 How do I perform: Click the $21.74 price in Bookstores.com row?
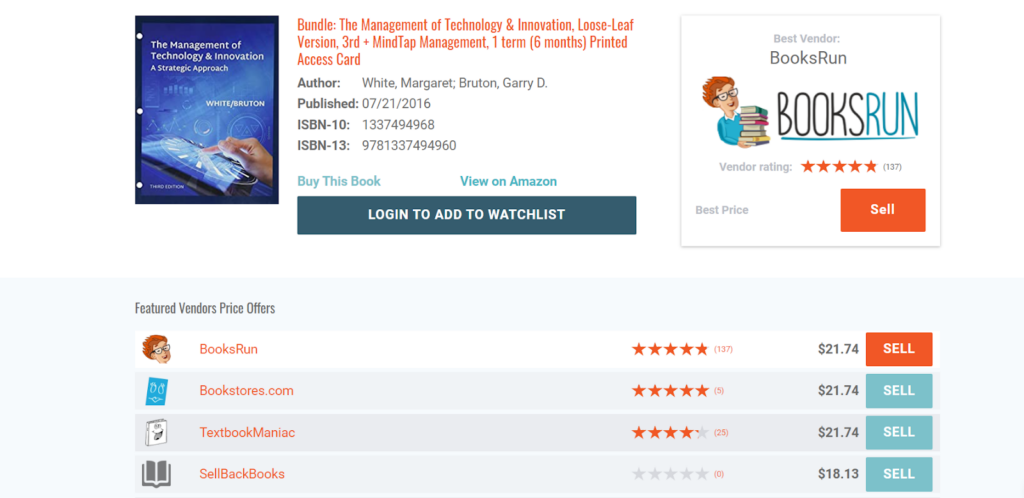[838, 391]
